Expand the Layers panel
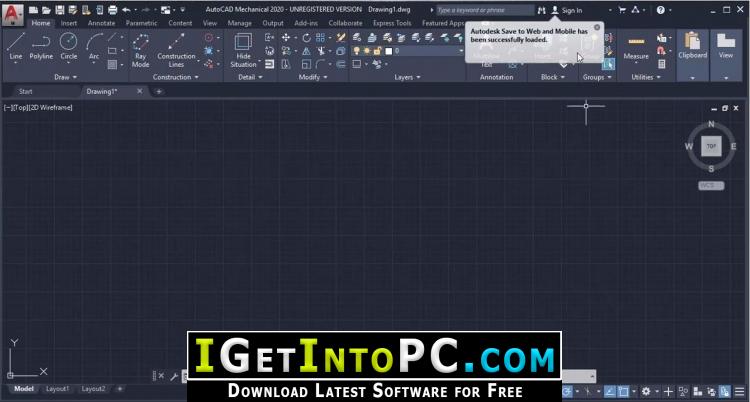 [x=408, y=77]
